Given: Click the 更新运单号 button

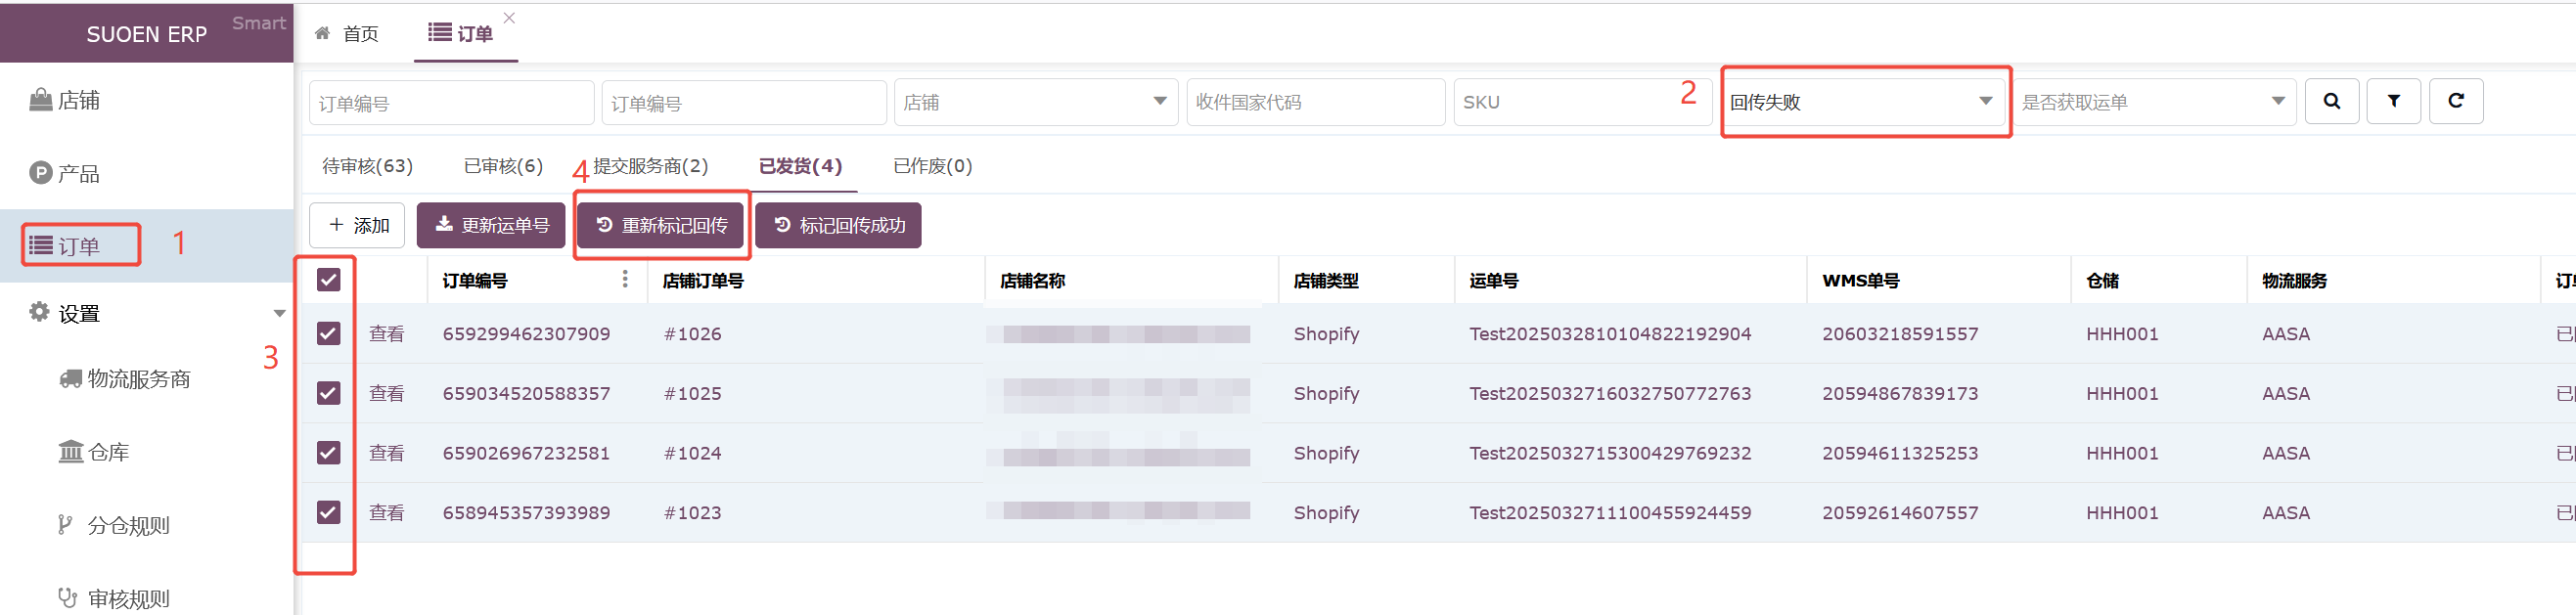Looking at the screenshot, I should click(491, 225).
